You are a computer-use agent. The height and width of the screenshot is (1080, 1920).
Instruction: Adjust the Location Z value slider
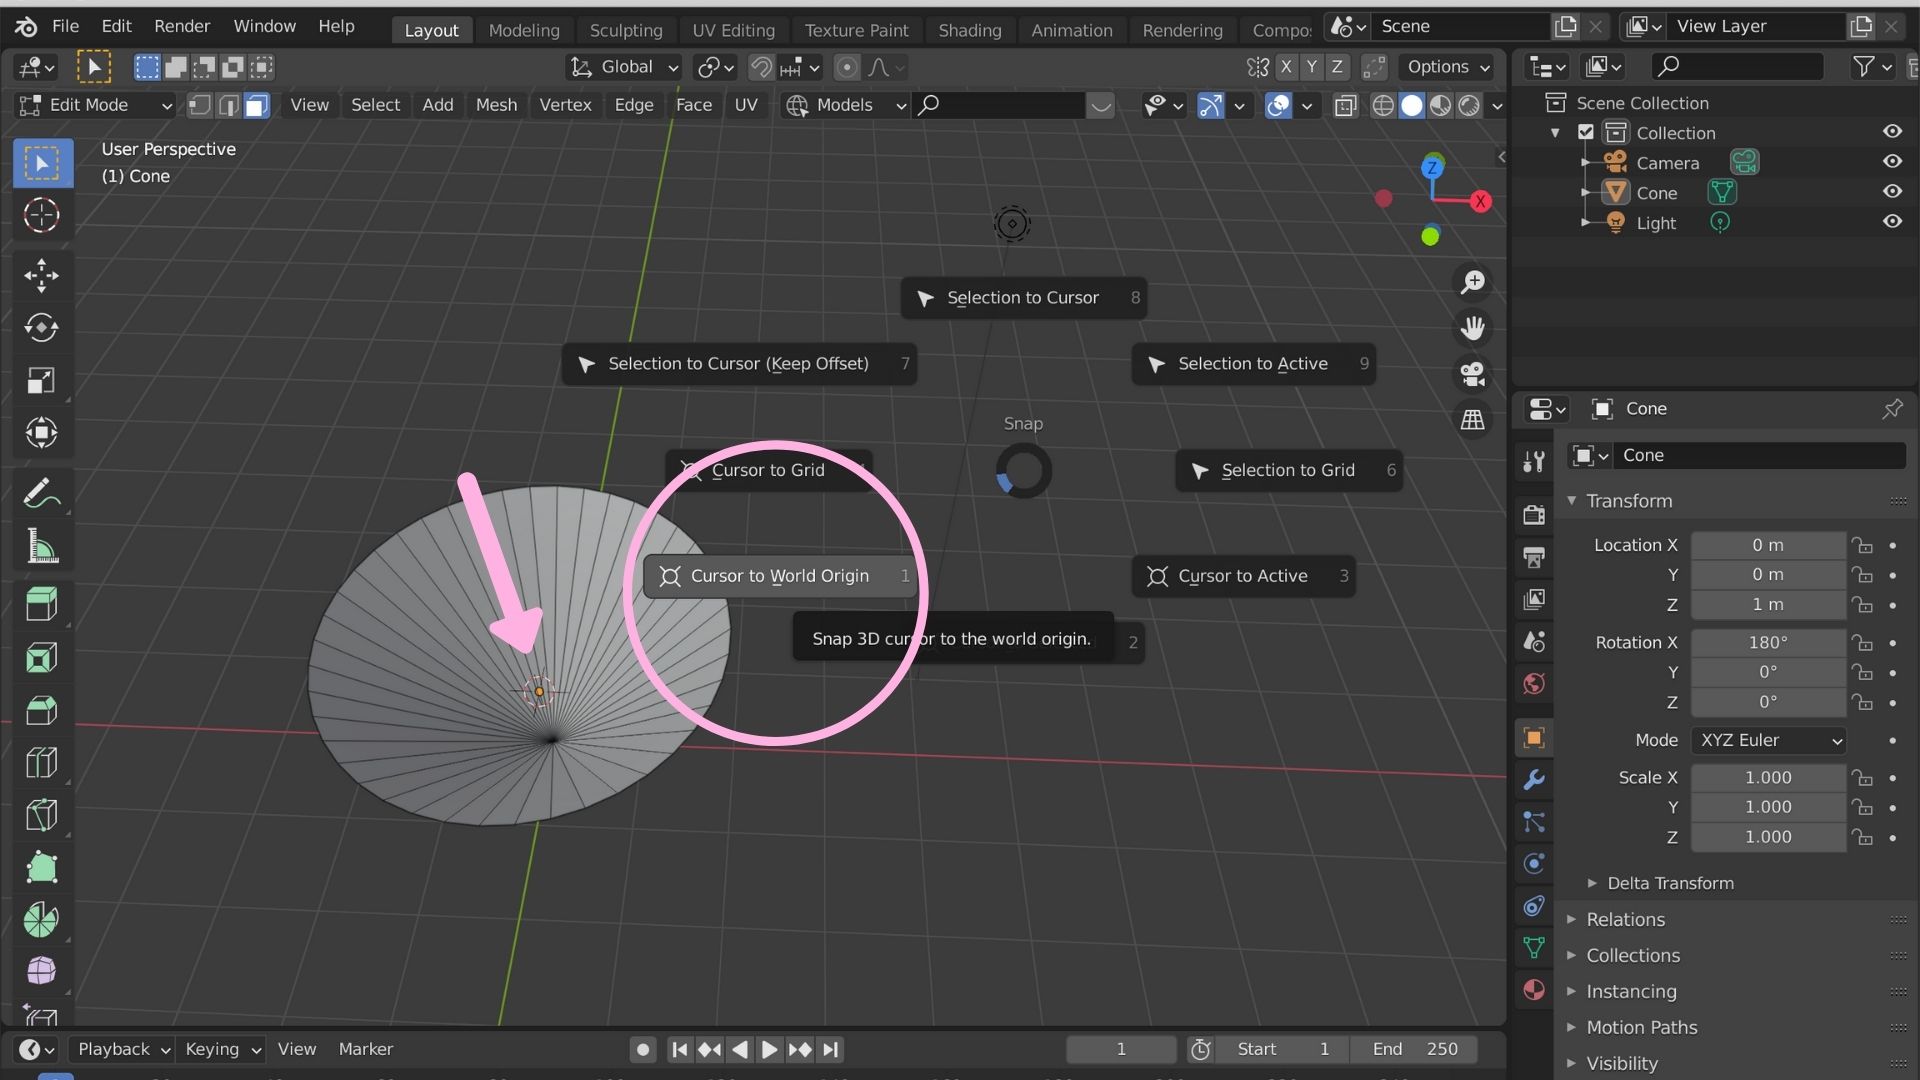pyautogui.click(x=1766, y=605)
